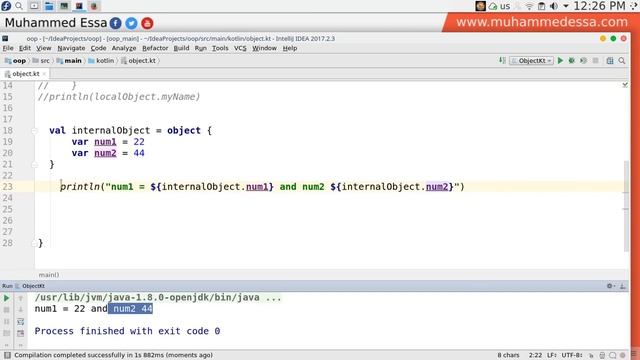Click the Facebook icon beside Muhammed Essa

click(x=116, y=23)
